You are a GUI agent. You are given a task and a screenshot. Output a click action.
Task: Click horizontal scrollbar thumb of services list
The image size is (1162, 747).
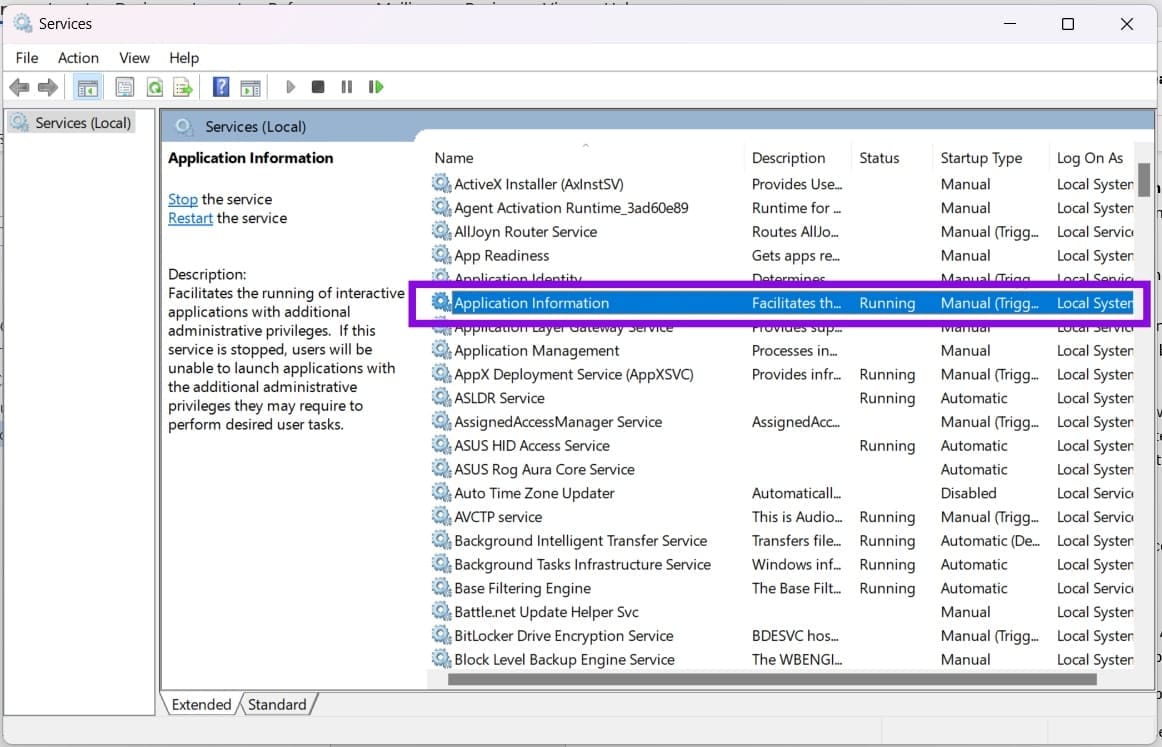[x=772, y=679]
